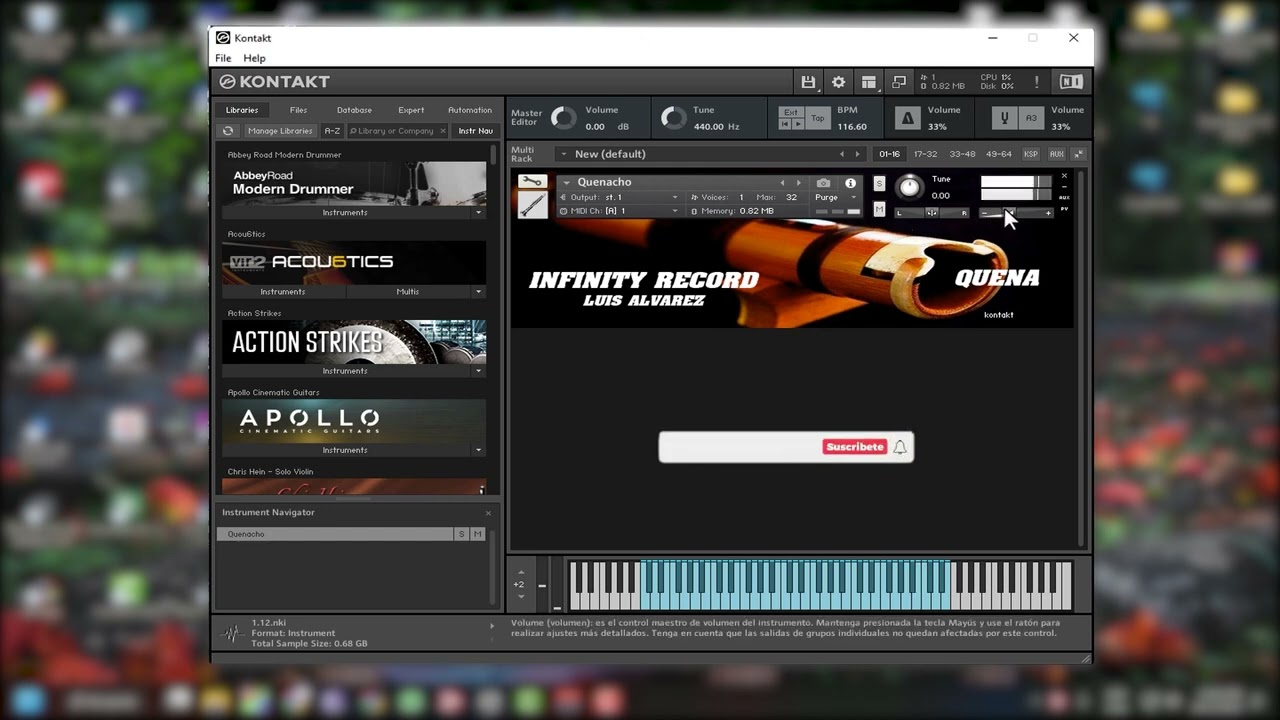This screenshot has height=720, width=1280.
Task: Mute the Quenacho instrument in rack header
Action: [879, 209]
